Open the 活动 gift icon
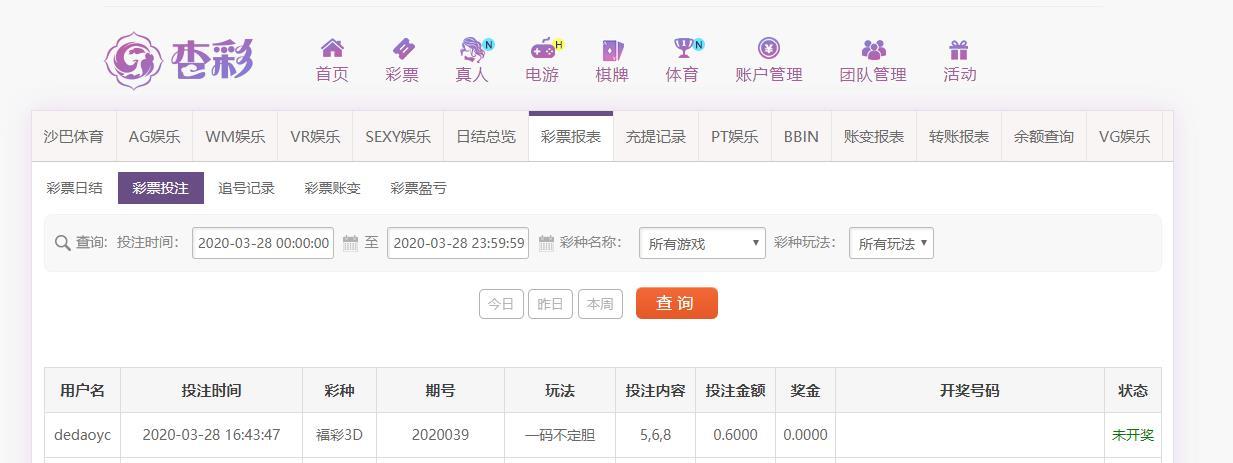This screenshot has height=463, width=1233. [959, 49]
